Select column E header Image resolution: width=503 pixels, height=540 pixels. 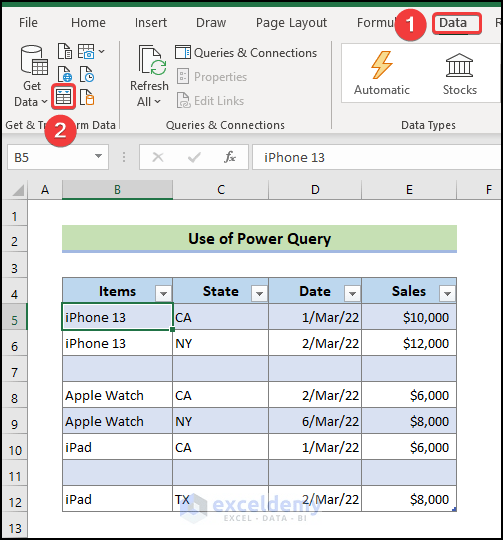[x=409, y=189]
